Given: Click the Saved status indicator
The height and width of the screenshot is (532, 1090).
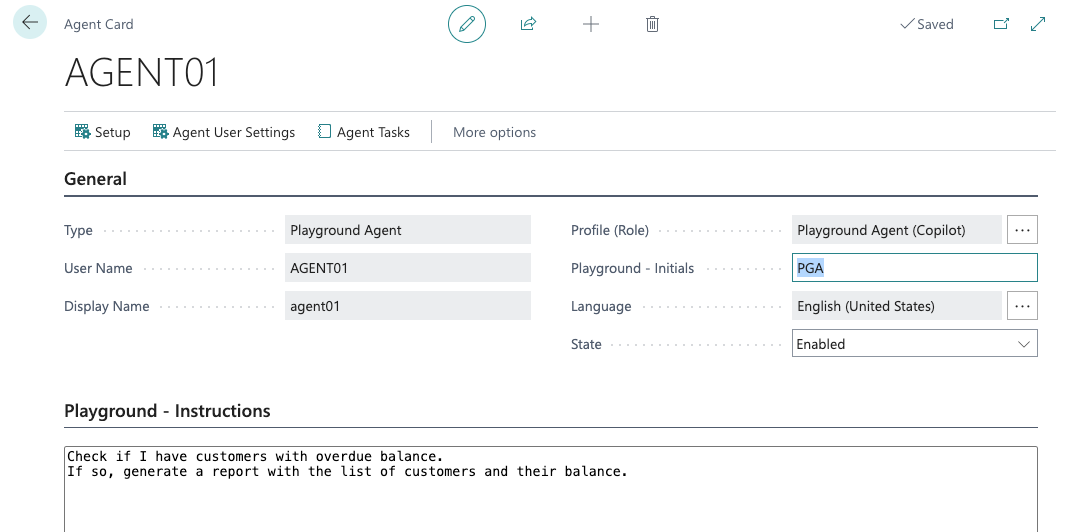Looking at the screenshot, I should point(927,24).
